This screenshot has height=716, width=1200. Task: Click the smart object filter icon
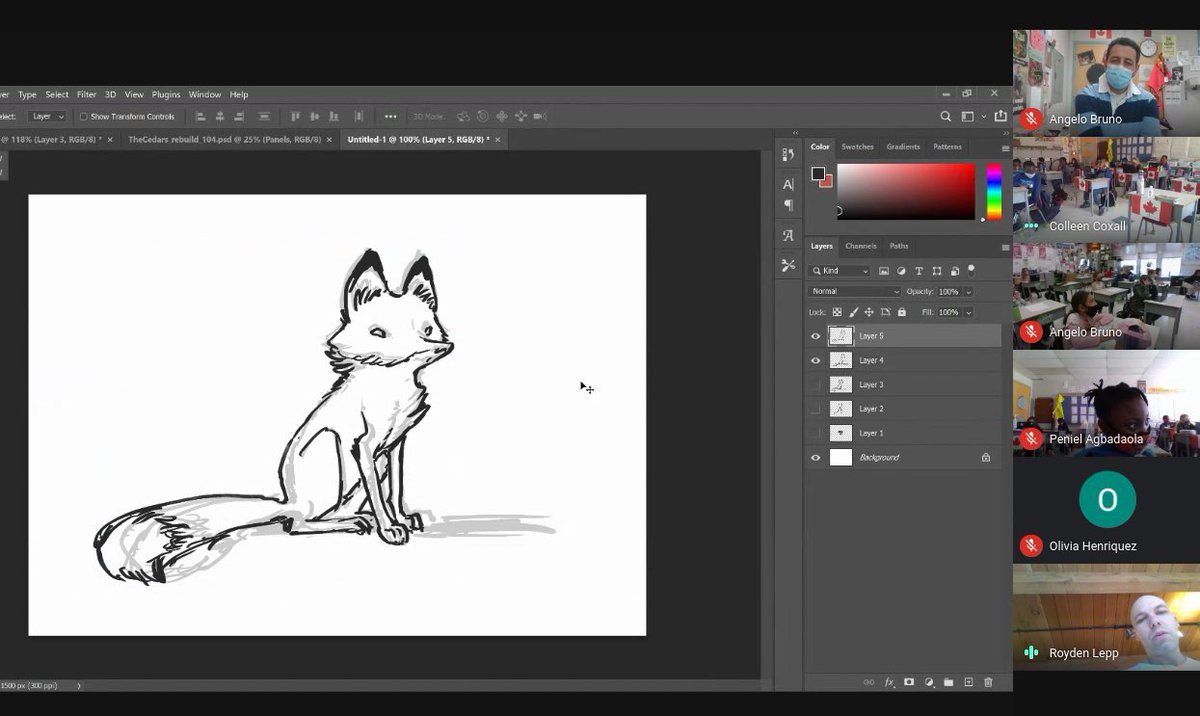click(955, 271)
